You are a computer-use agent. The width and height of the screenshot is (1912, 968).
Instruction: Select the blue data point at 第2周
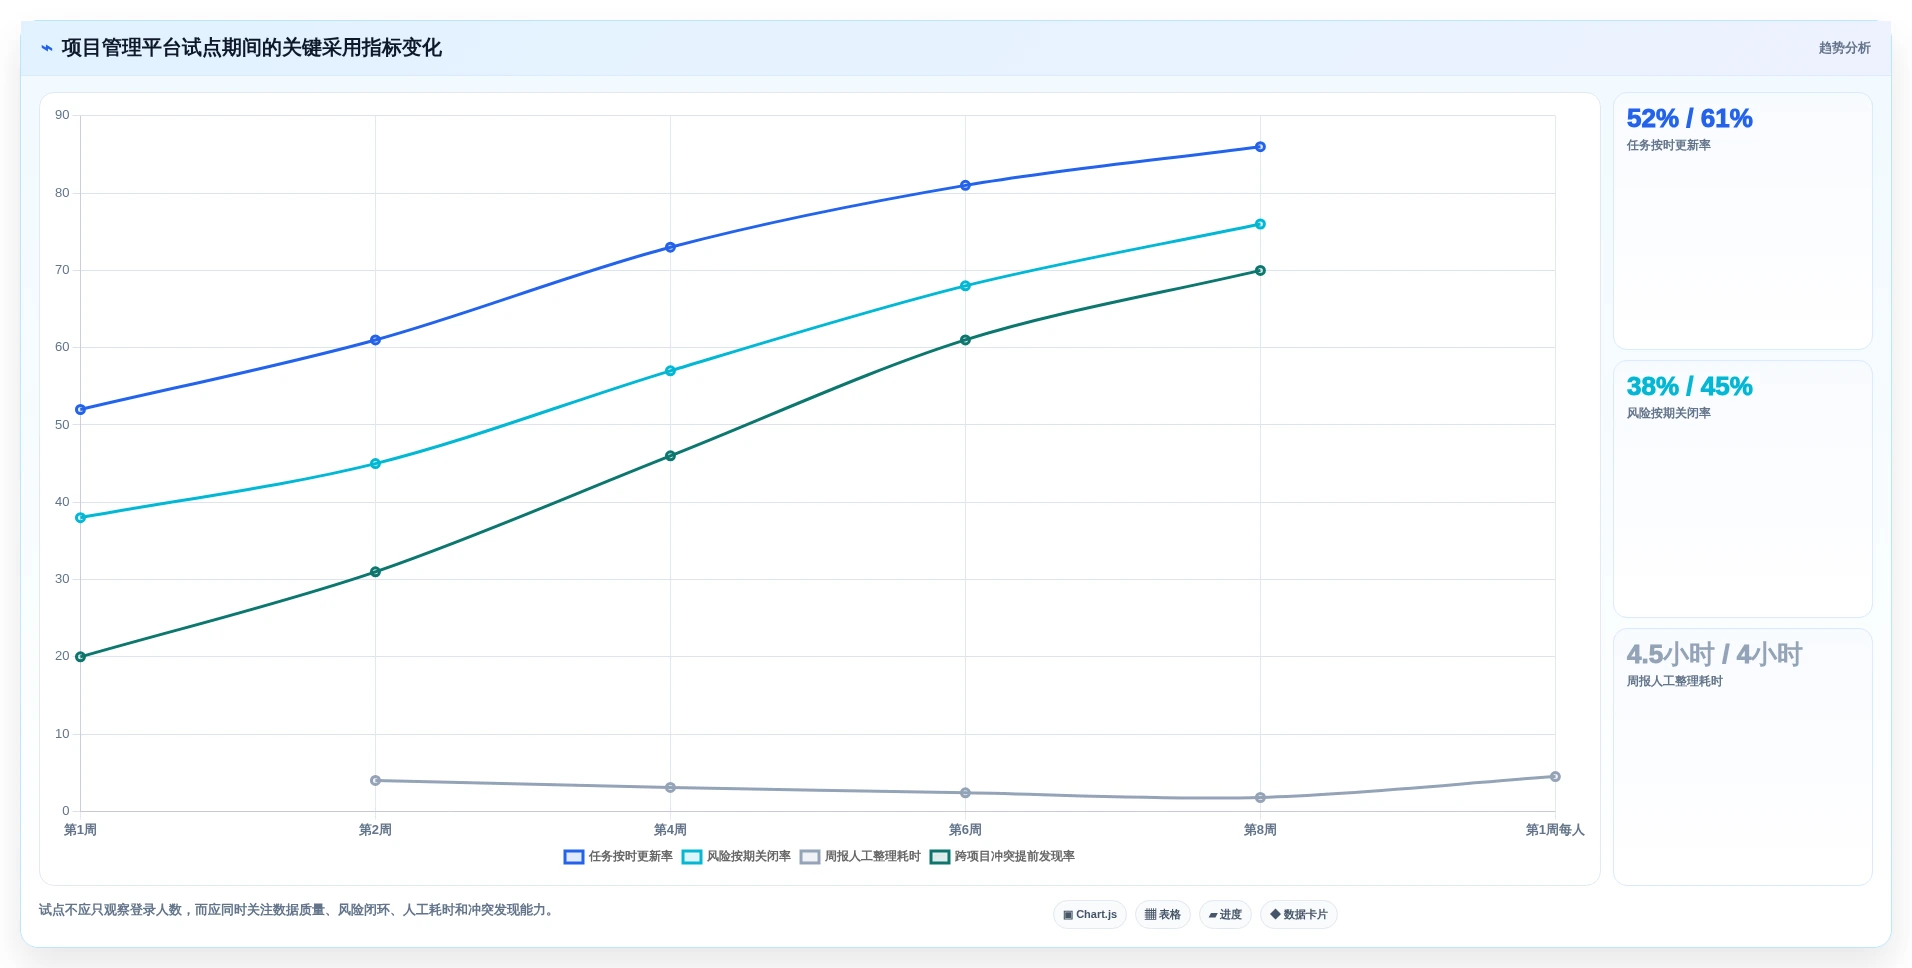pyautogui.click(x=376, y=340)
